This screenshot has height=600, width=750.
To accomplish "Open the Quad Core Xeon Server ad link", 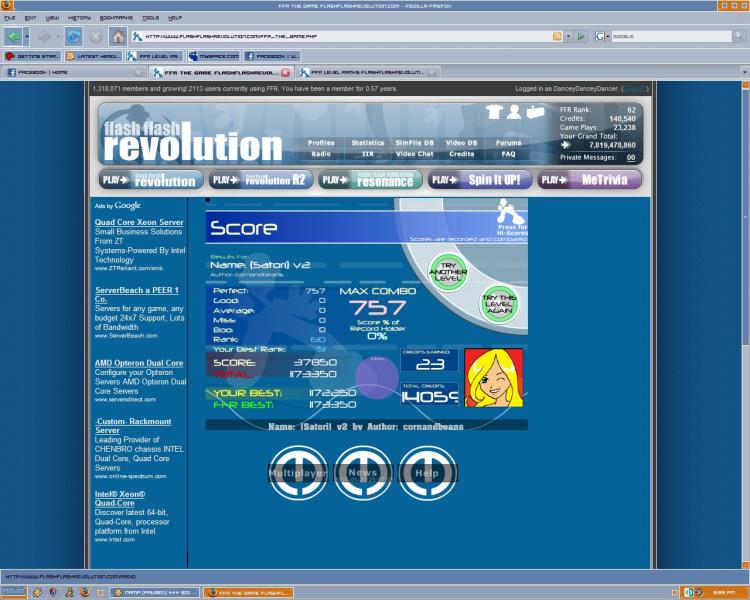I will click(139, 222).
